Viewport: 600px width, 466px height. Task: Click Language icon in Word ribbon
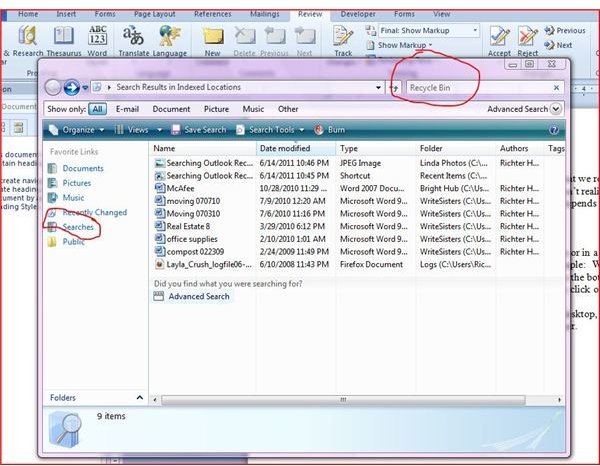point(169,36)
